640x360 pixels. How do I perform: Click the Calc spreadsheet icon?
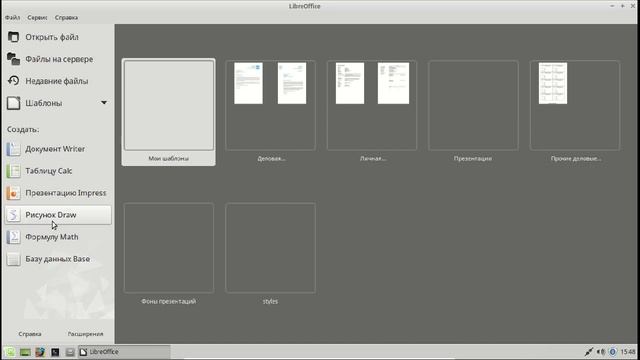13,171
